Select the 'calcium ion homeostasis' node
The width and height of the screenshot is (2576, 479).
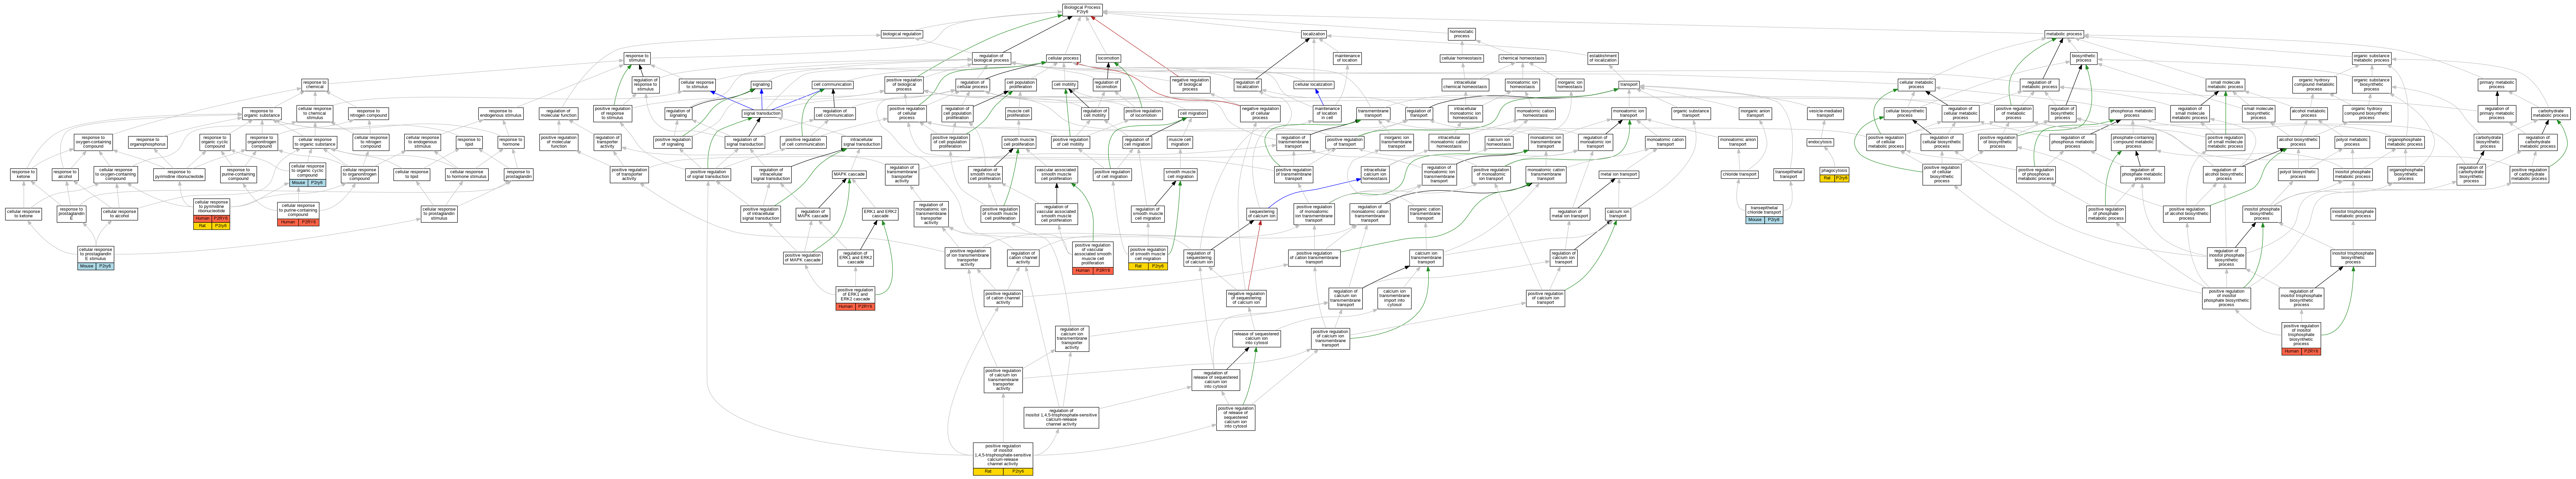coord(1499,142)
